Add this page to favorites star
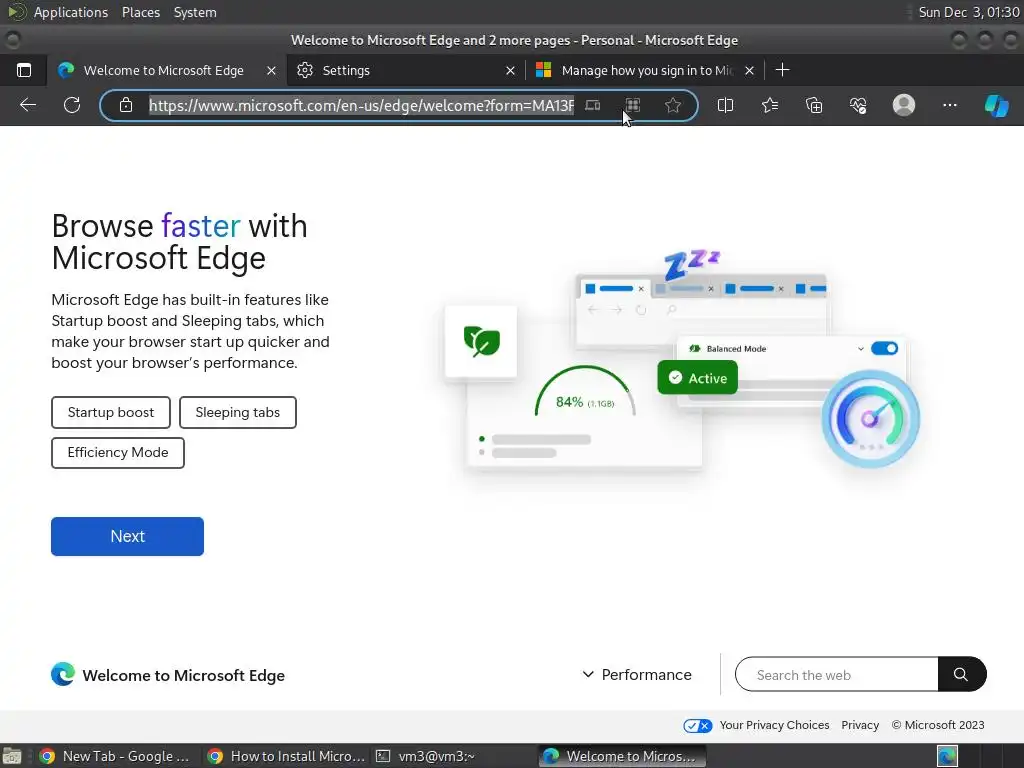The height and width of the screenshot is (768, 1024). tap(673, 105)
